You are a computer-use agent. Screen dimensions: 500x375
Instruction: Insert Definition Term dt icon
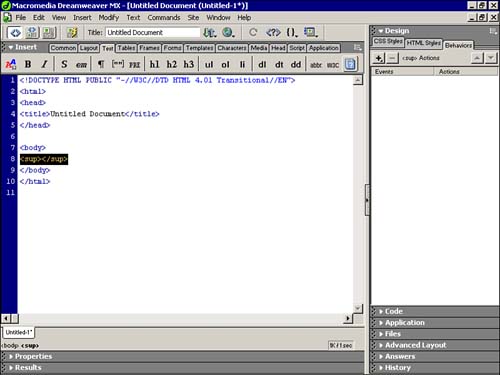279,65
